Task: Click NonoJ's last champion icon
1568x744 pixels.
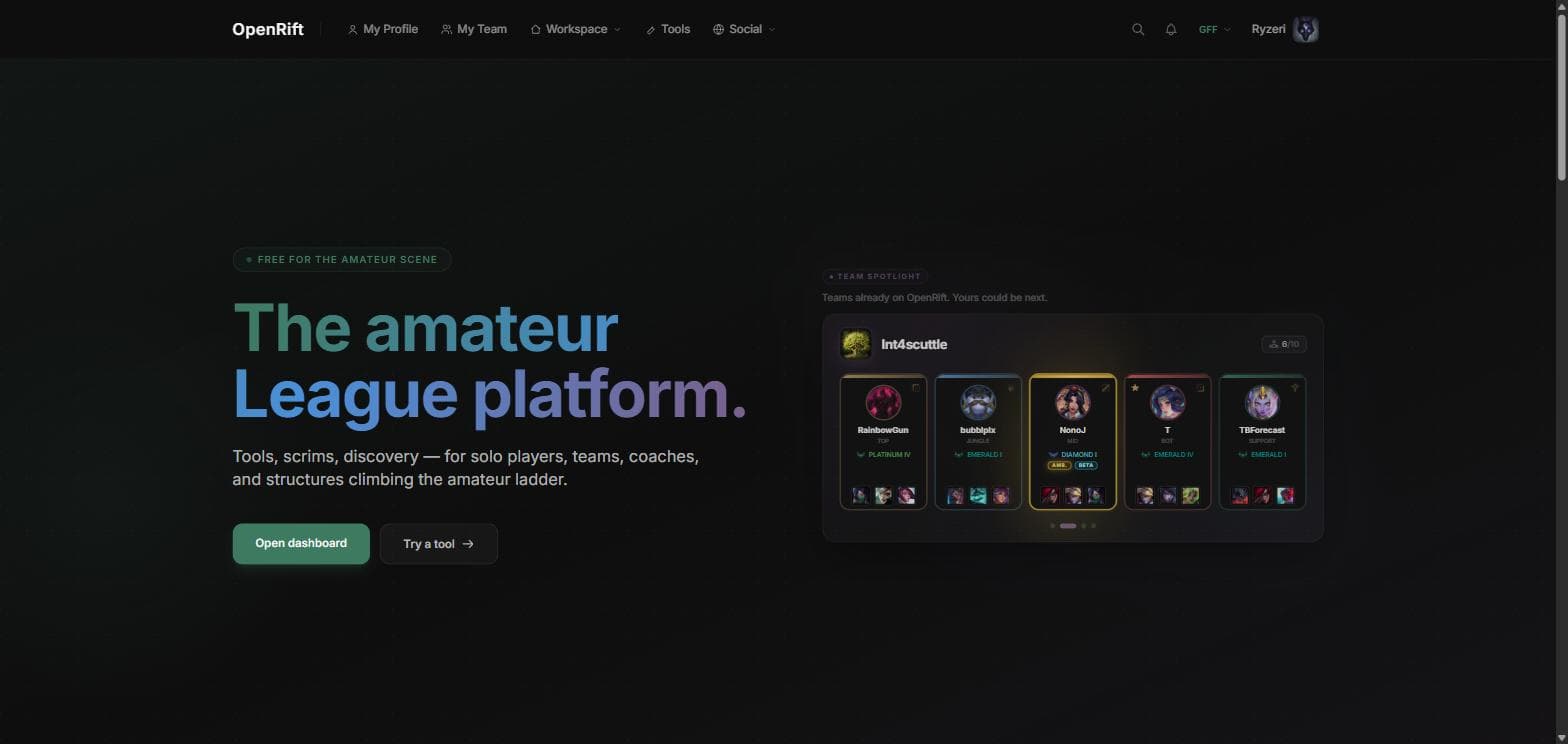Action: pyautogui.click(x=1096, y=496)
